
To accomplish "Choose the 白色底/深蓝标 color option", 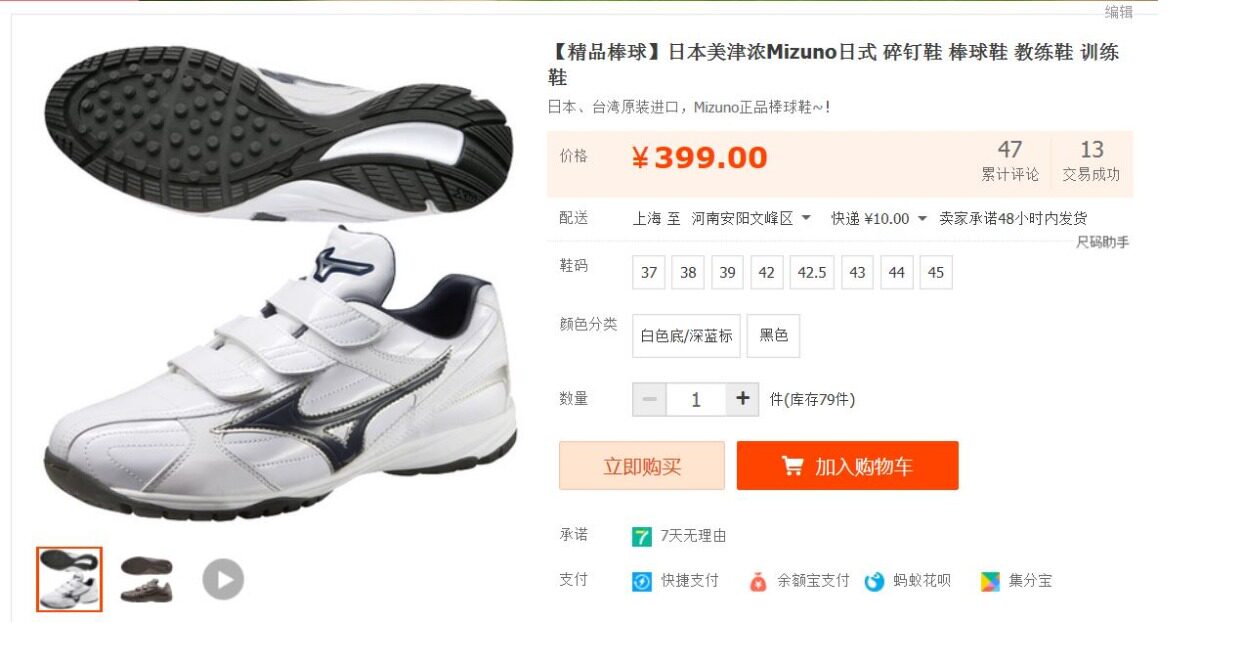I will point(686,336).
